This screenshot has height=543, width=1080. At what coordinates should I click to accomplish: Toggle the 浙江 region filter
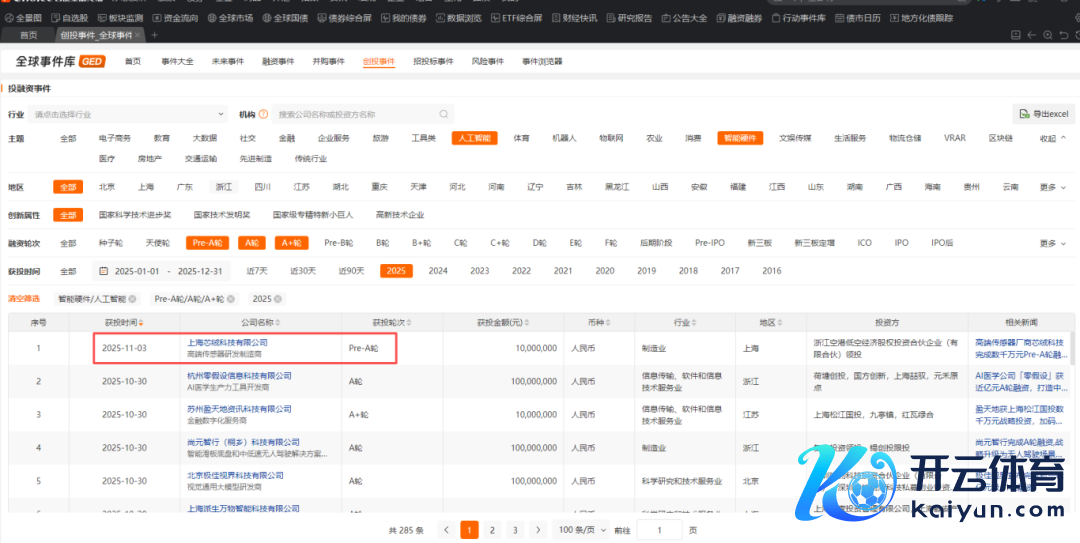[x=223, y=187]
